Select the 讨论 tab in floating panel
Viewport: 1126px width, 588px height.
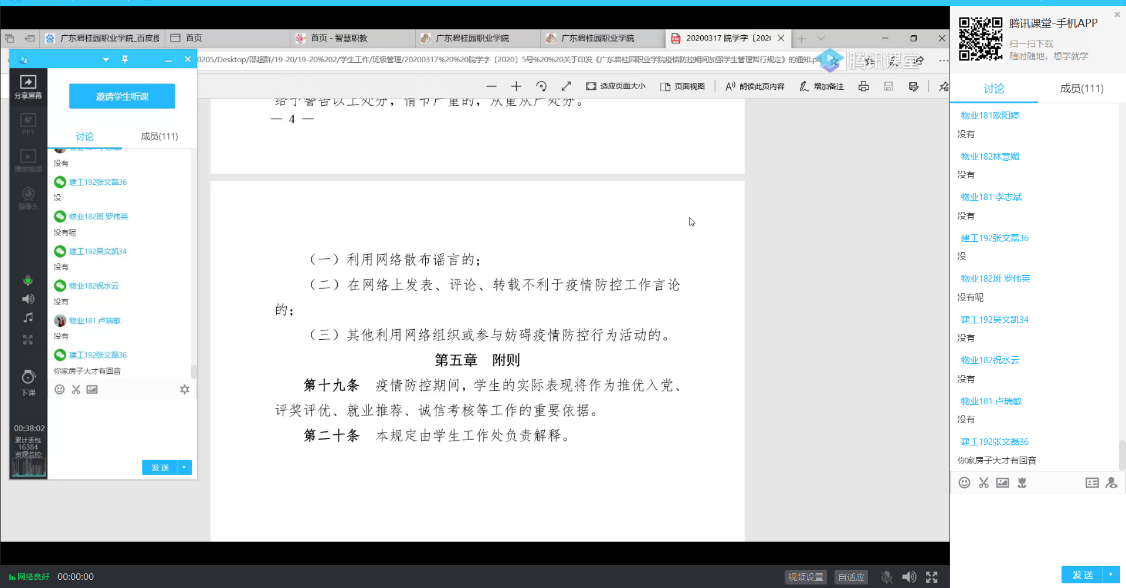point(85,137)
